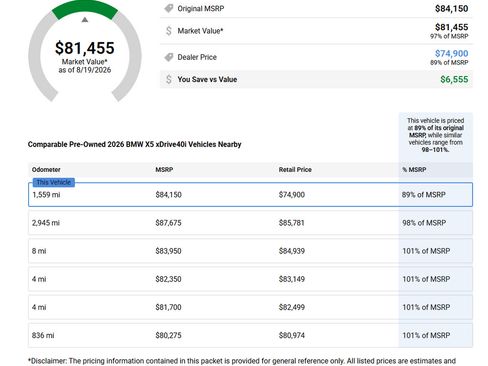Click the '101% of MSRP' cell in the 836 mi row
This screenshot has height=366, width=488.
(x=426, y=335)
